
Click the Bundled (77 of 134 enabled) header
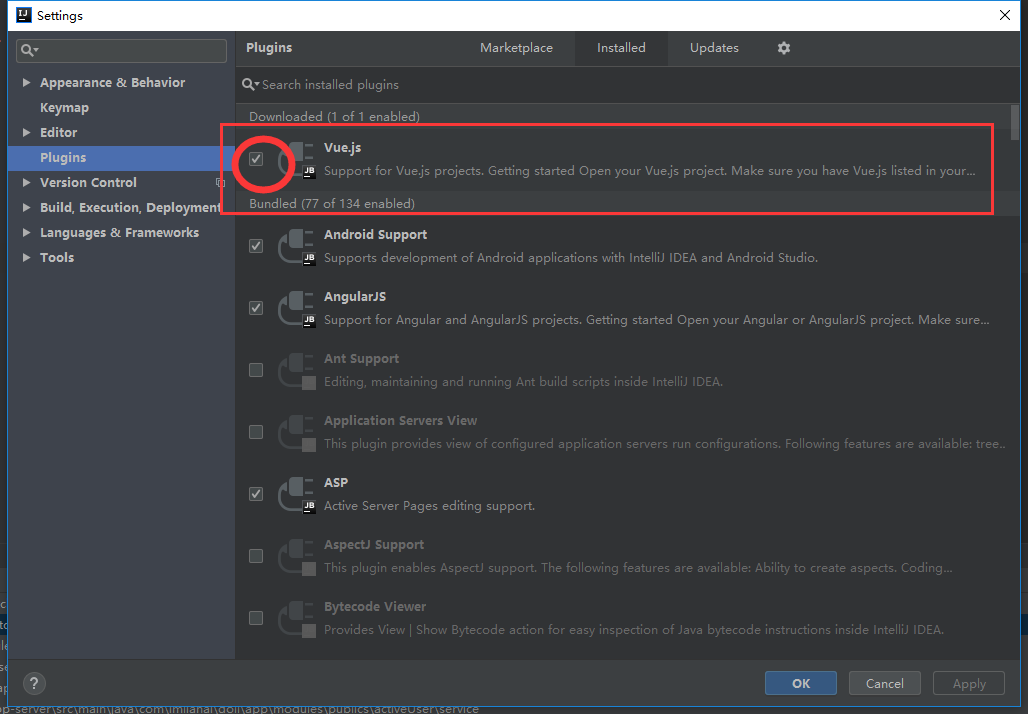pos(332,204)
